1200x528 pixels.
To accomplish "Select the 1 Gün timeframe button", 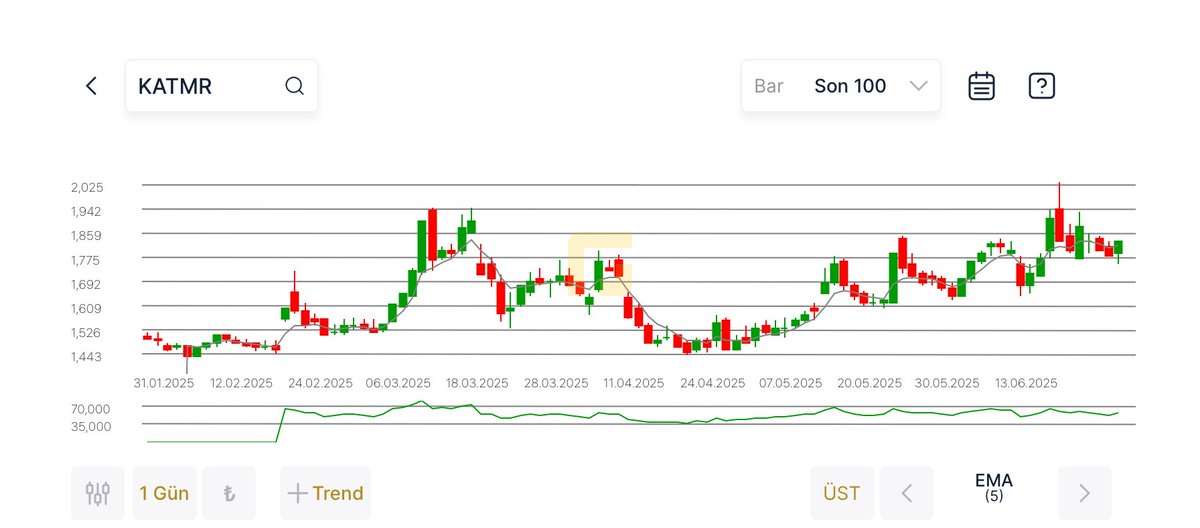I will (164, 493).
